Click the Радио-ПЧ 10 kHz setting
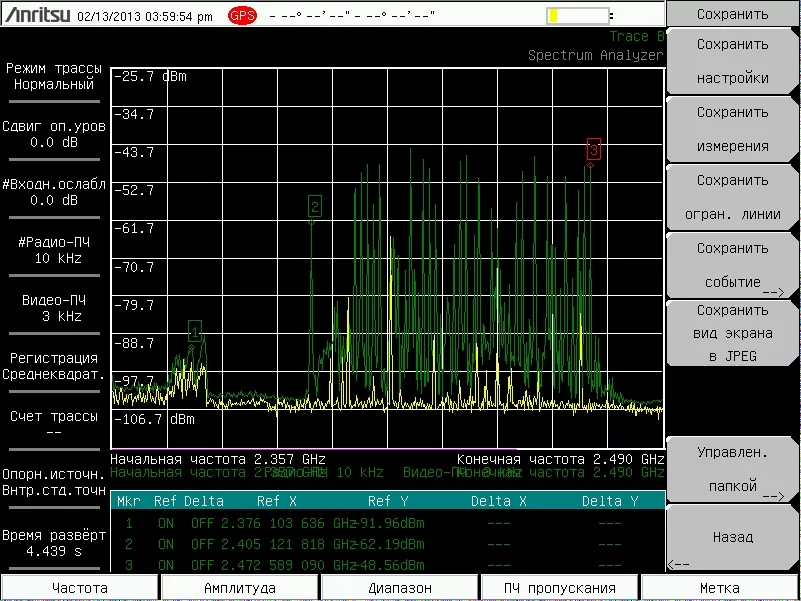The height and width of the screenshot is (601, 801). 54,250
